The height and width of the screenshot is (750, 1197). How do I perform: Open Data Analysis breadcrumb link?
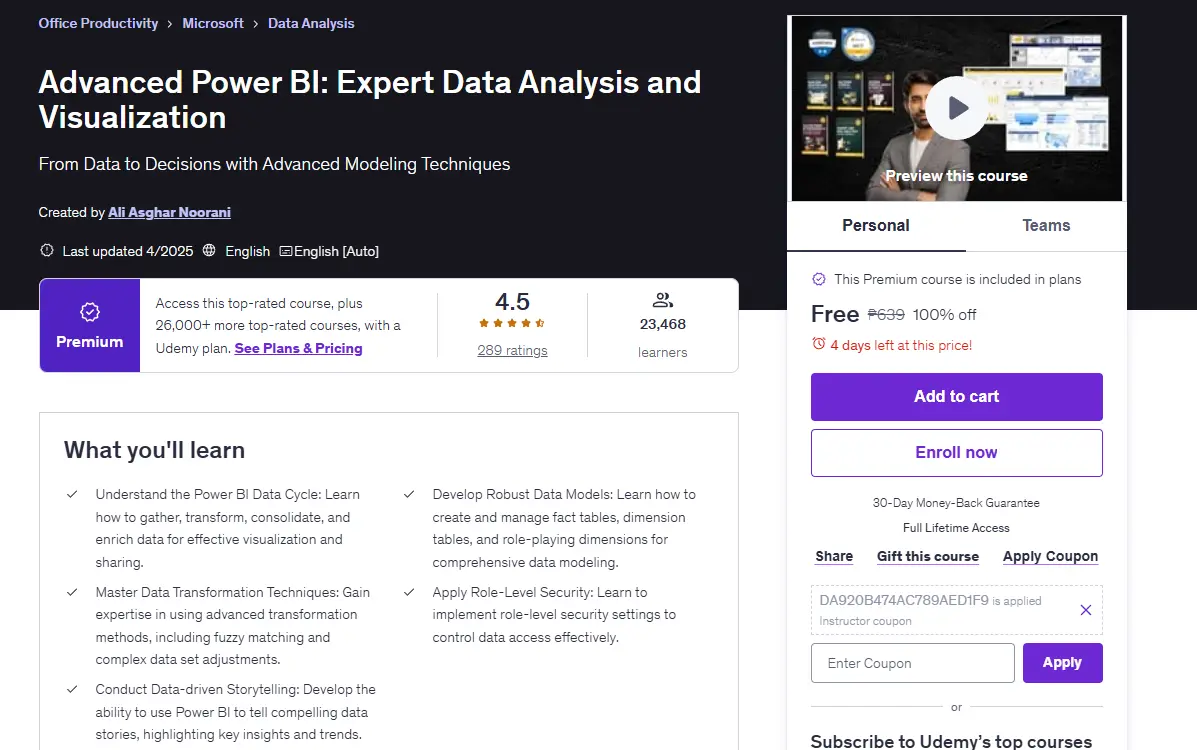tap(311, 23)
